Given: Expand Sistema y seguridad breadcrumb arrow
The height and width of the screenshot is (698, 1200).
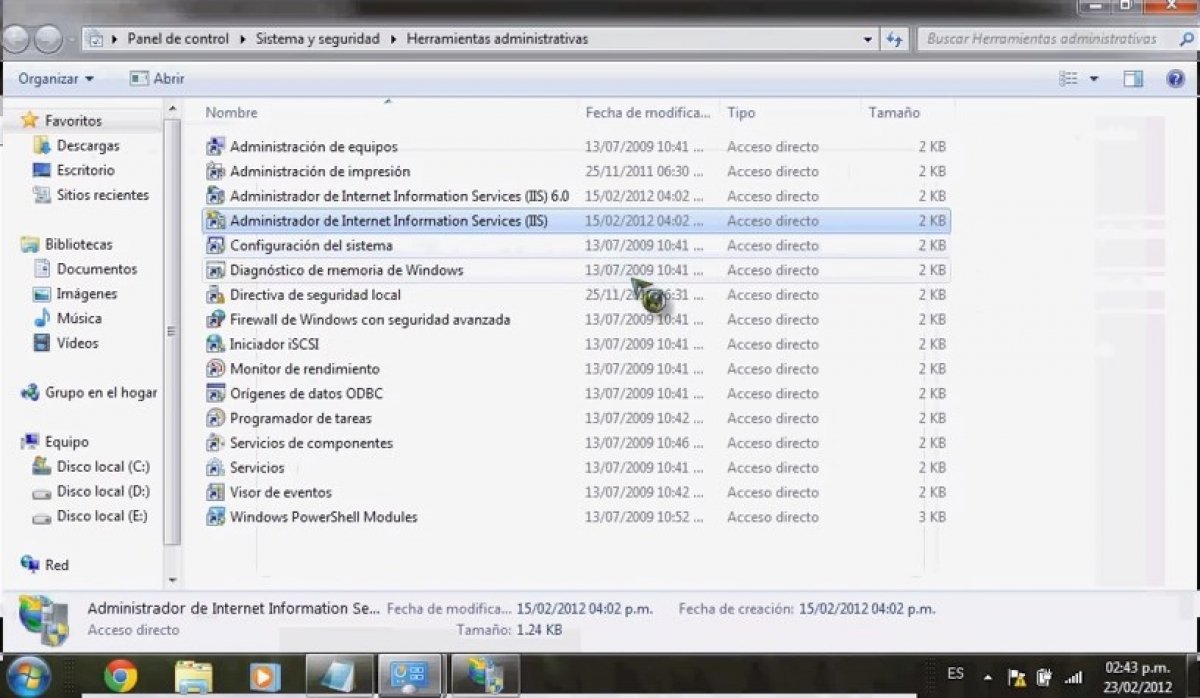Looking at the screenshot, I should 396,39.
